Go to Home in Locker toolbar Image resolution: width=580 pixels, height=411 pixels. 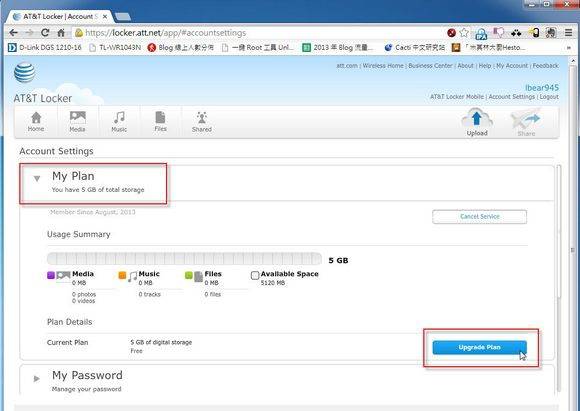click(36, 122)
